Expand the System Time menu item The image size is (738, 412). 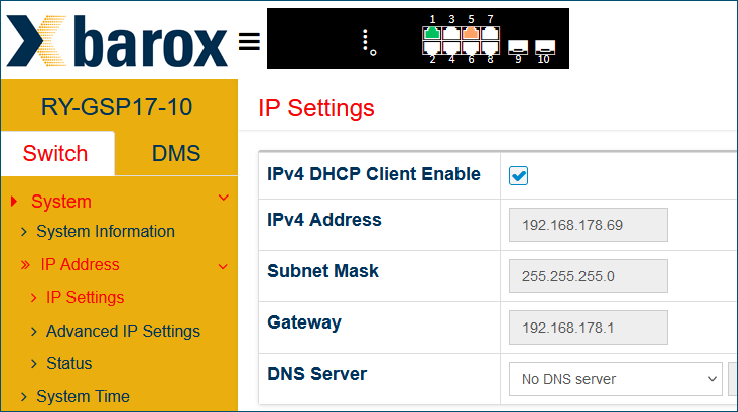83,396
